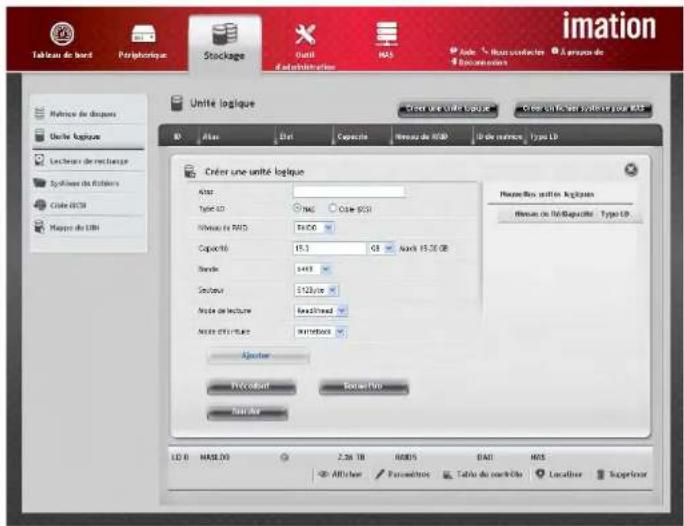The image size is (684, 526).
Task: Open Systèmes de fichiers in sidebar
Action: click(x=84, y=183)
